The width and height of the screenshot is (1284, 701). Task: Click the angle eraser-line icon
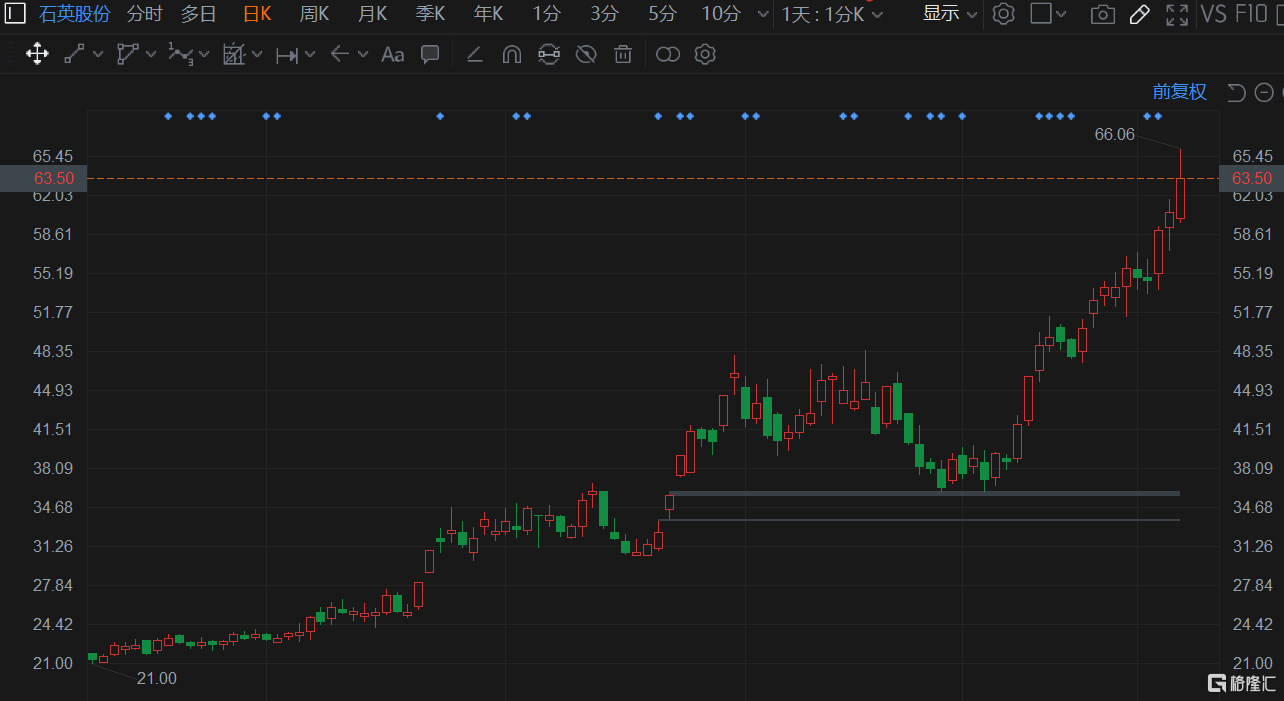(x=474, y=54)
